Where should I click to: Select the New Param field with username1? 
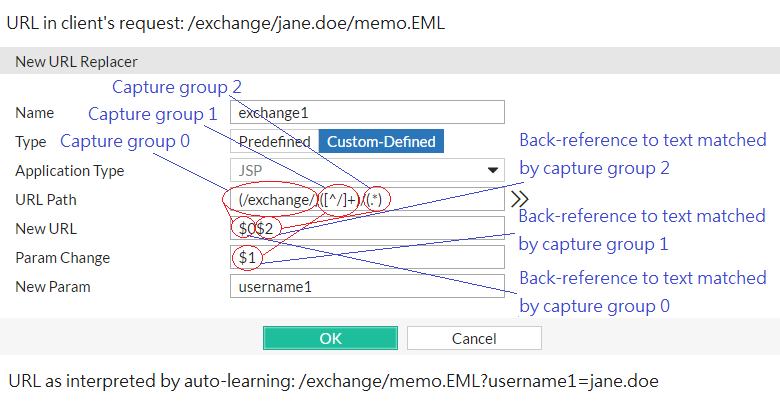click(366, 287)
